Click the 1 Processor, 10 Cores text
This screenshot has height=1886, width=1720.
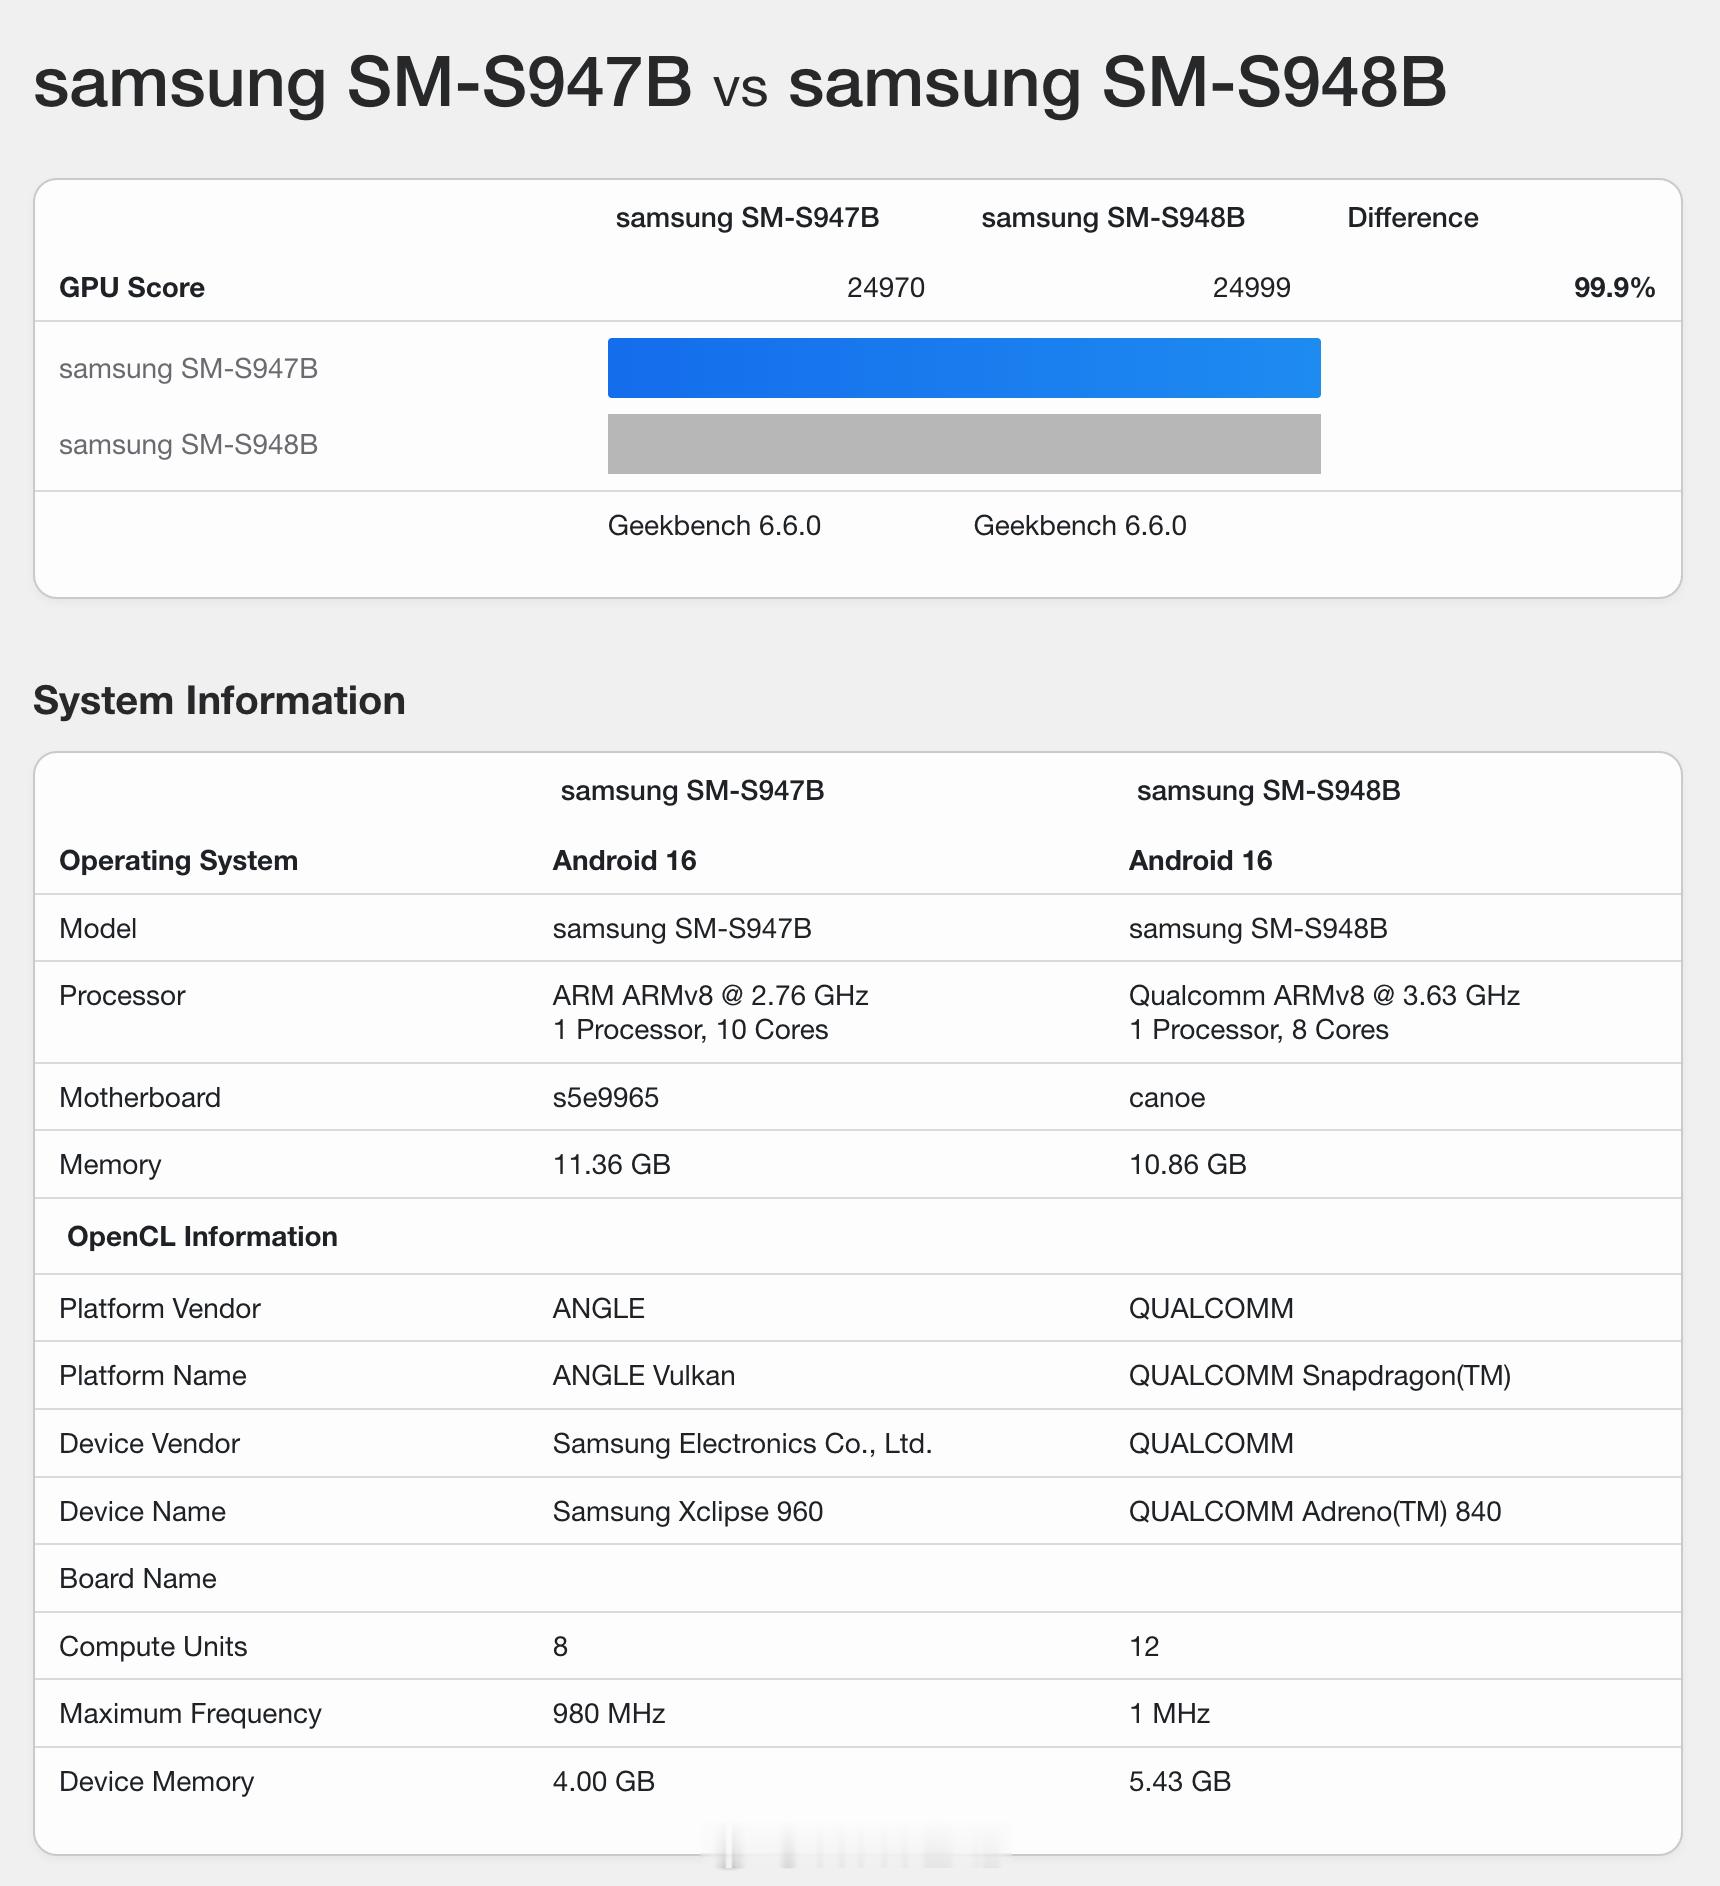point(690,1030)
